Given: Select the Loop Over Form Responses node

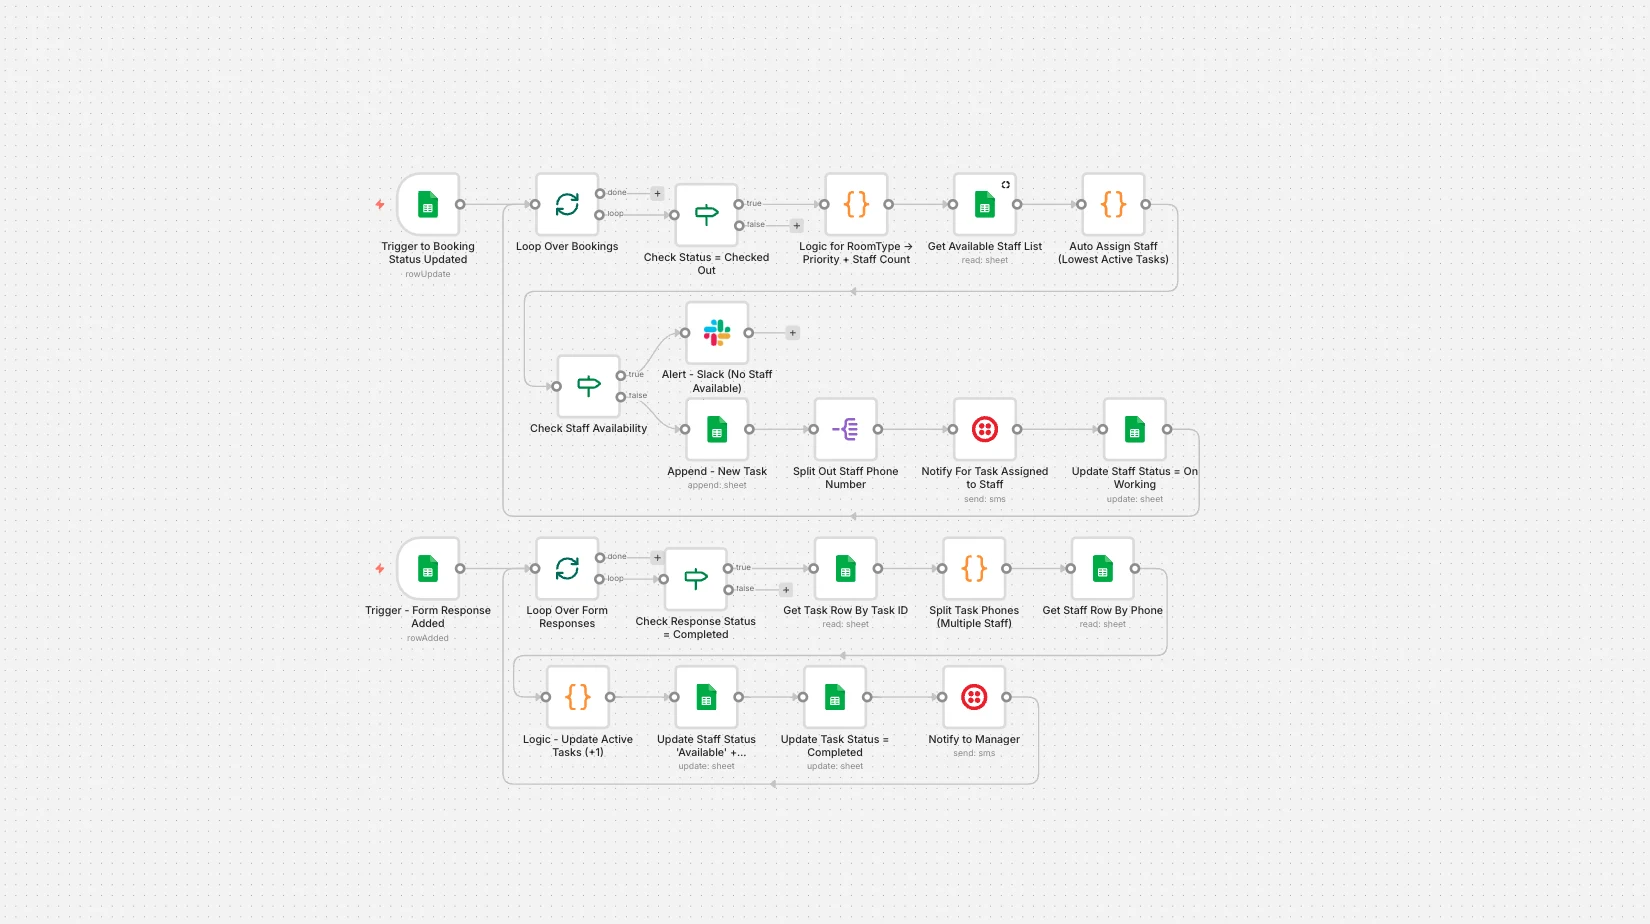Looking at the screenshot, I should (x=567, y=568).
